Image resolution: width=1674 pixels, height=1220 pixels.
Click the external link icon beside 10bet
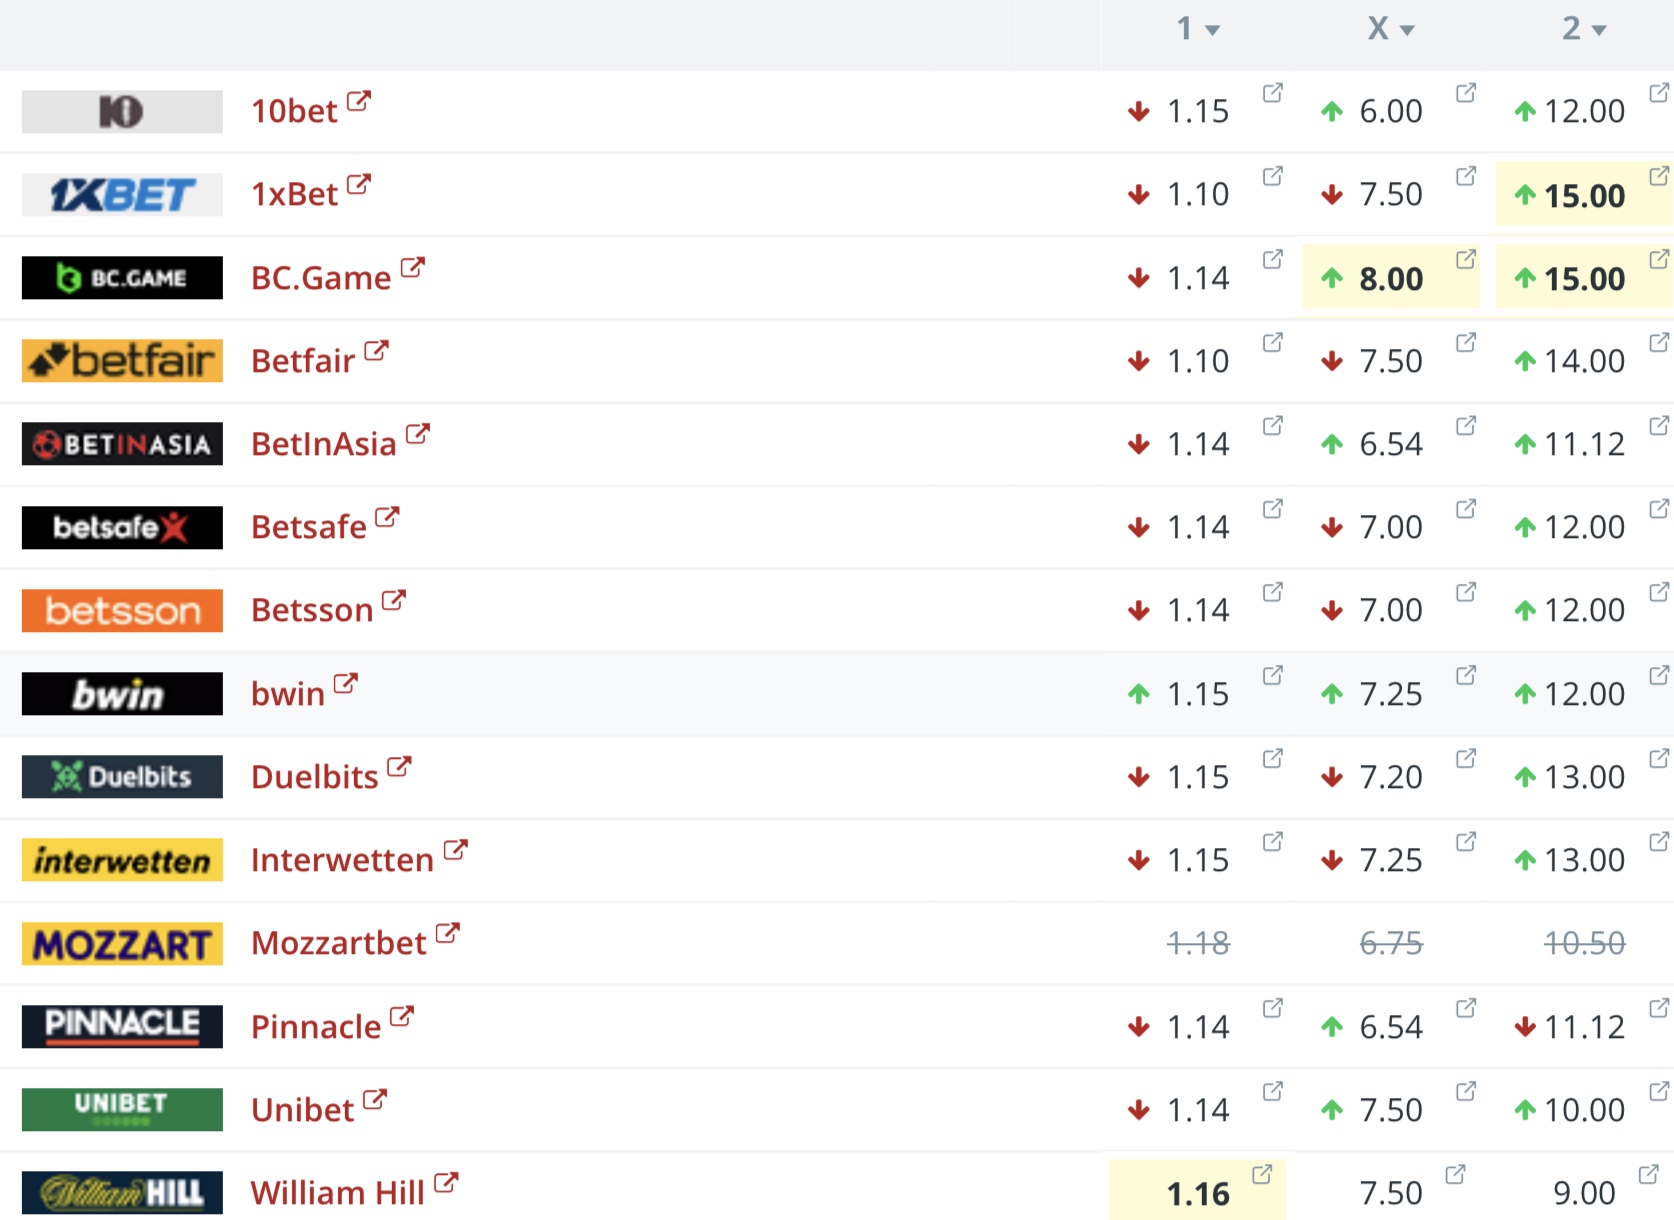click(x=358, y=101)
